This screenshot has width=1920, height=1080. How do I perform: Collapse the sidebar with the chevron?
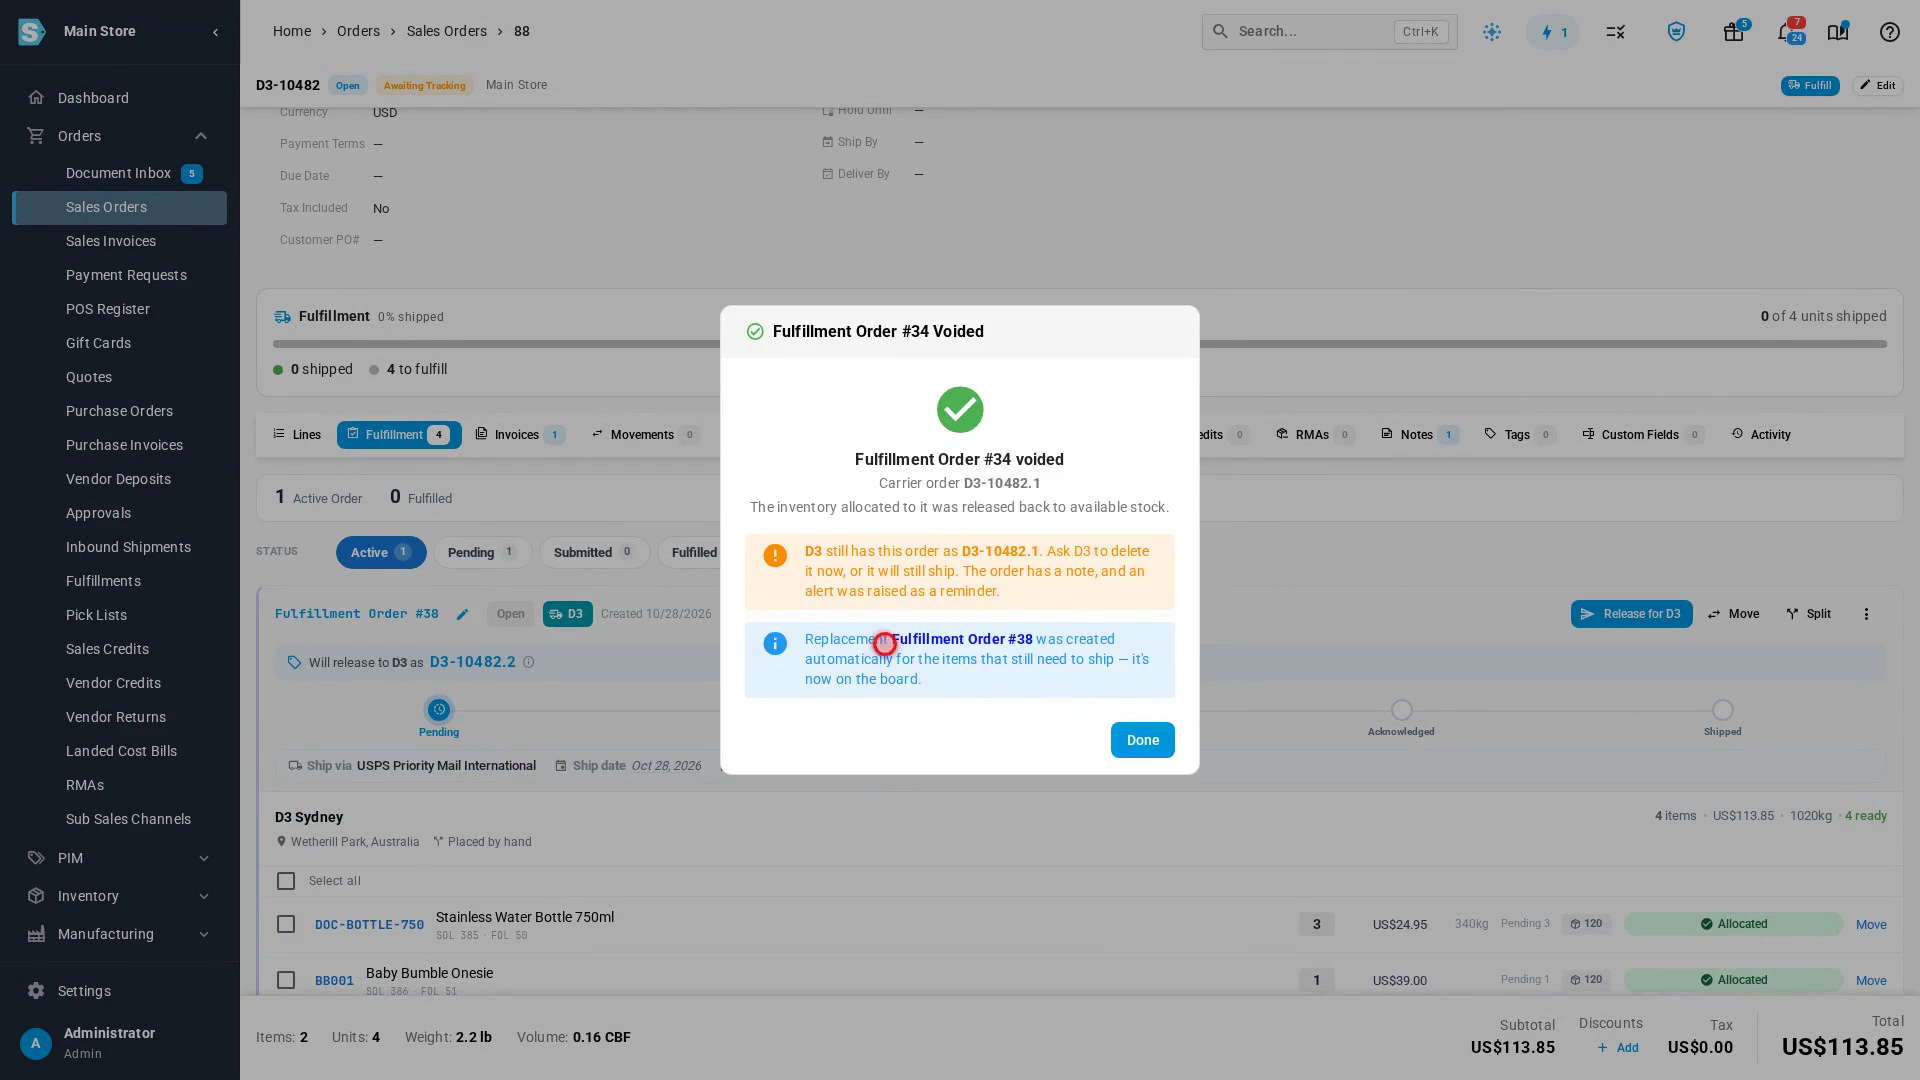point(215,32)
